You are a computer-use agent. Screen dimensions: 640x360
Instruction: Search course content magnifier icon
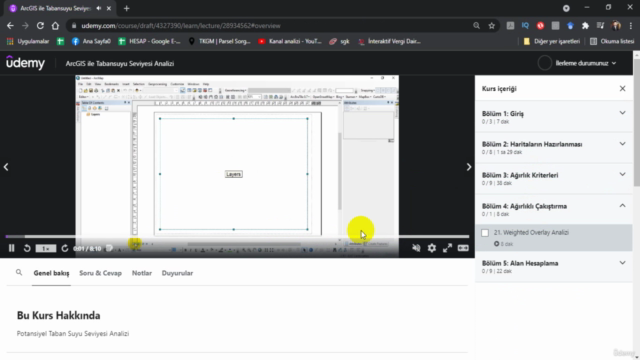click(x=19, y=273)
